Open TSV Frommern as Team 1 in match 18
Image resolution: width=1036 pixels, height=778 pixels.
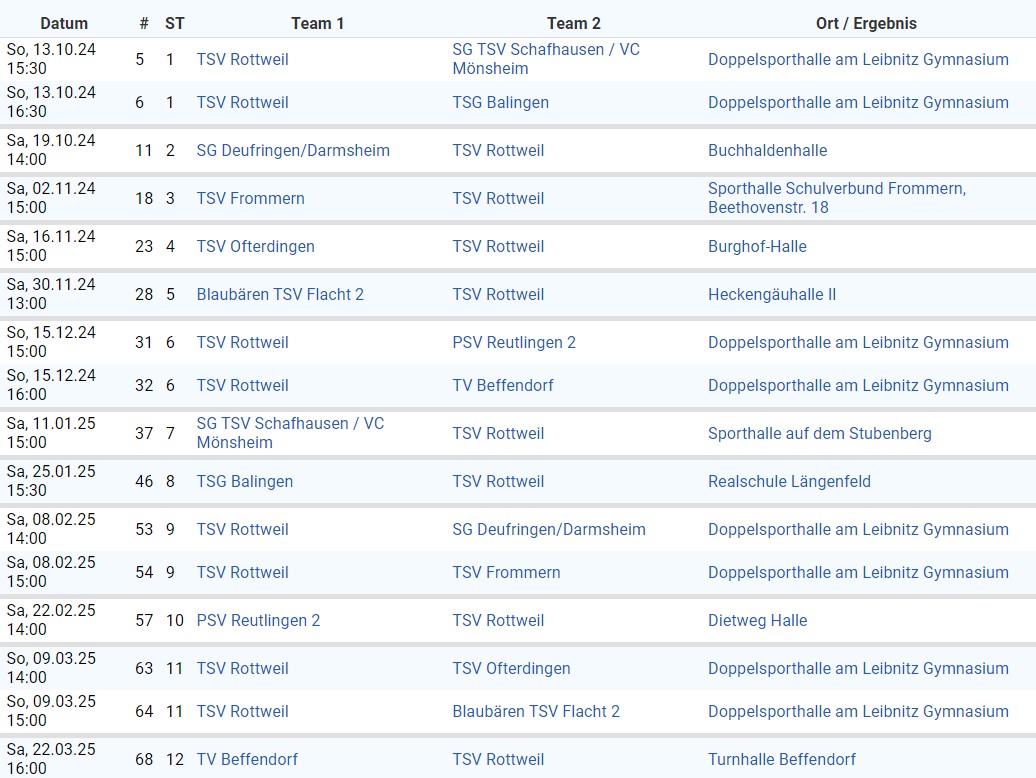(x=250, y=199)
